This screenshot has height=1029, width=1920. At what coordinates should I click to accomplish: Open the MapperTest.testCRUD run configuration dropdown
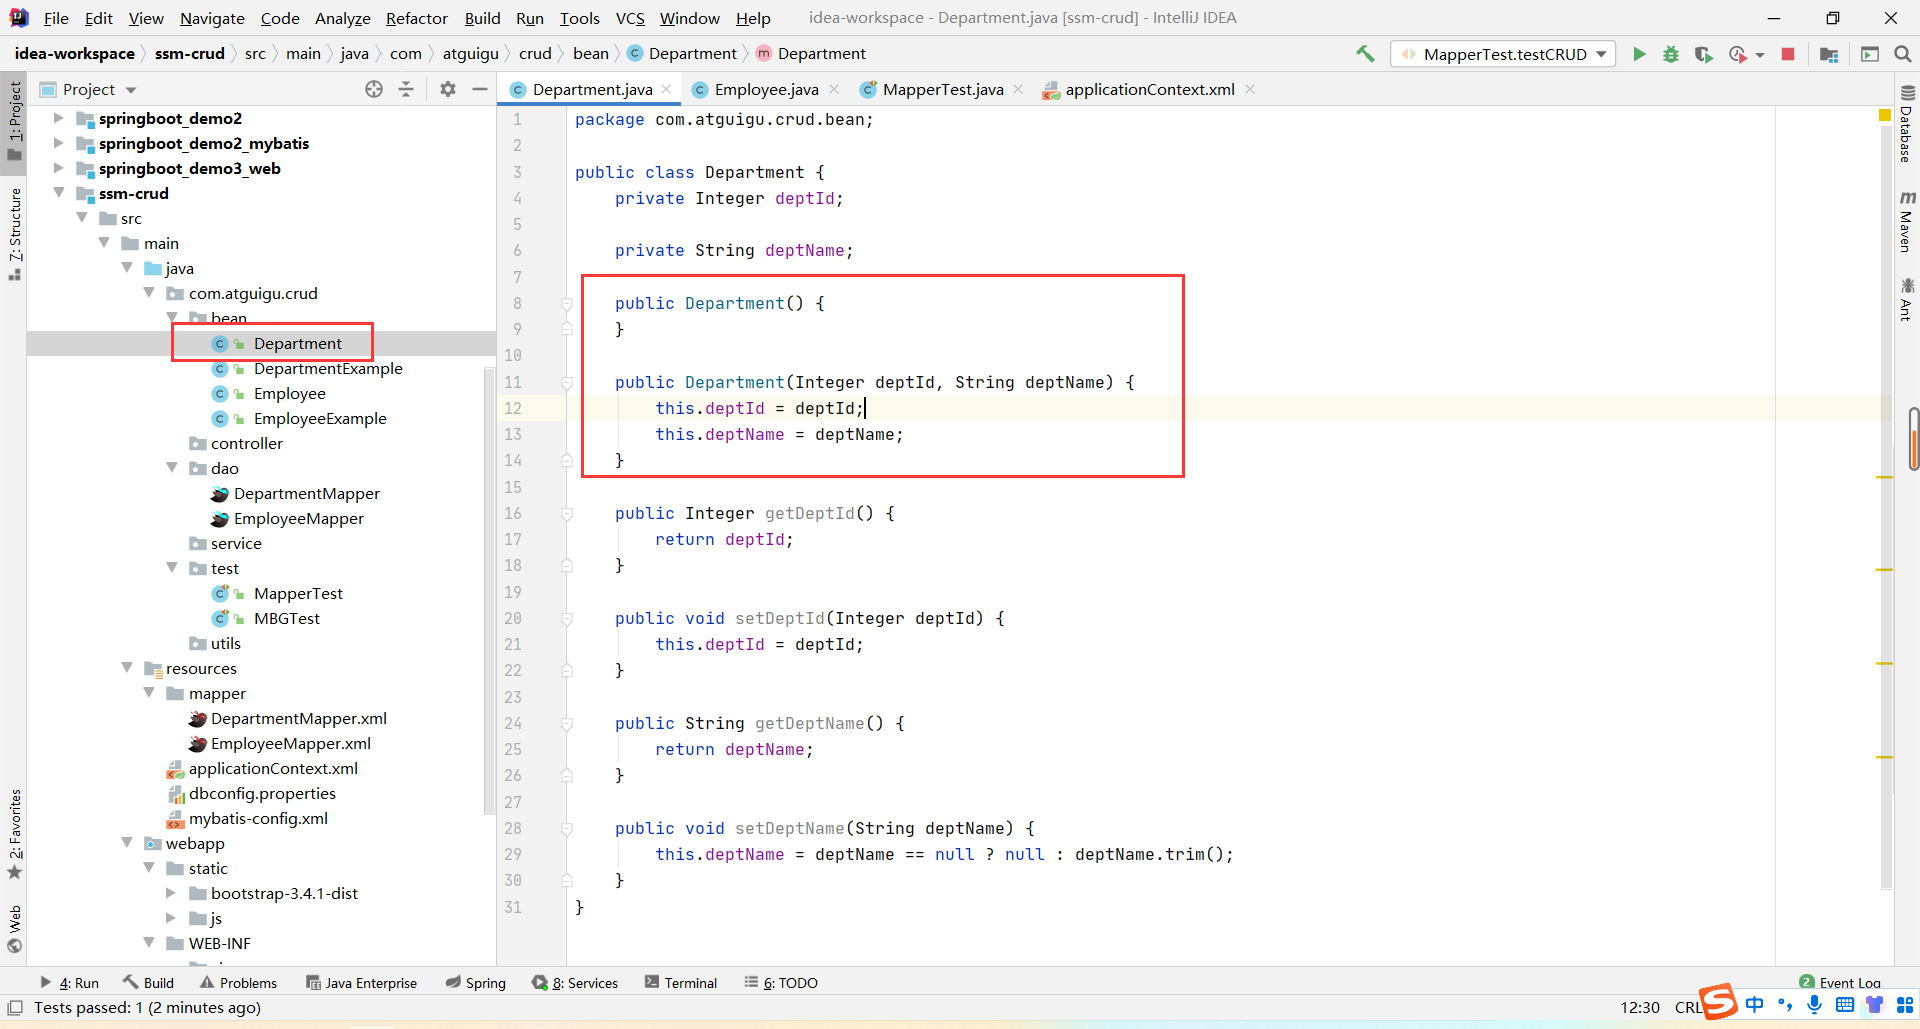click(x=1503, y=54)
